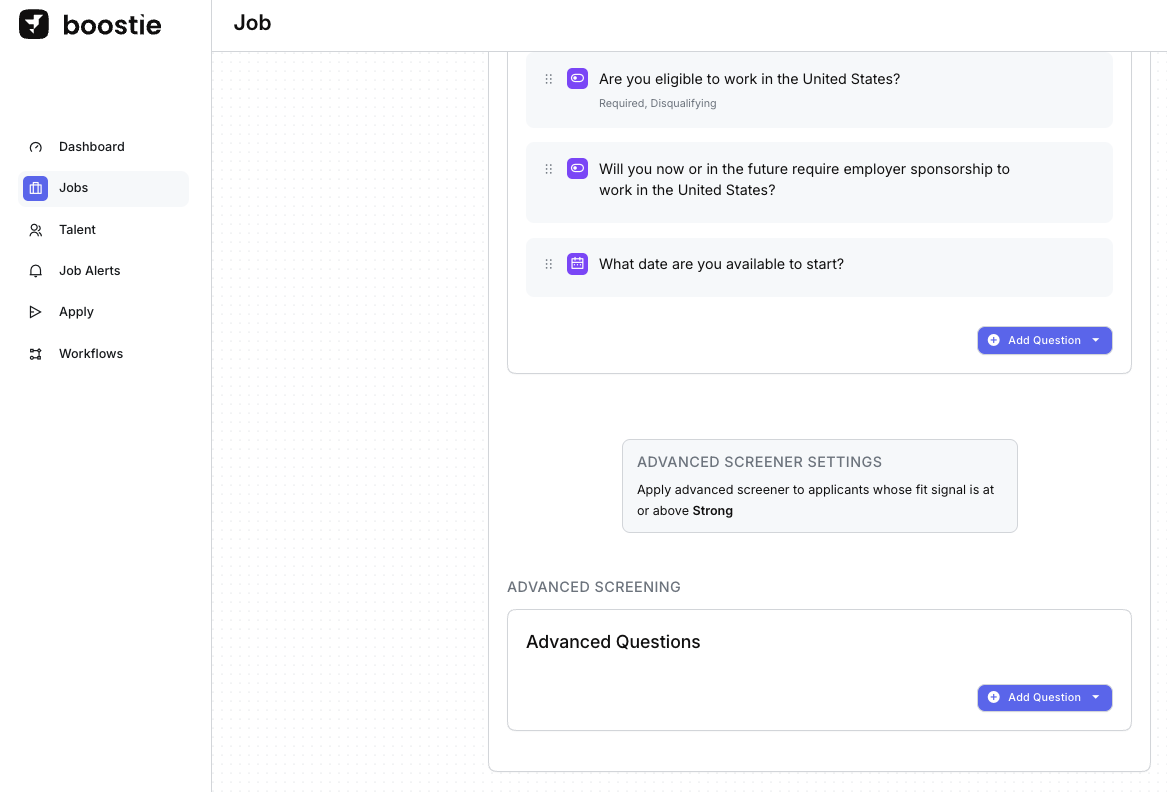Click toggle-type icon on work eligibility question
This screenshot has height=792, width=1167.
coord(577,79)
